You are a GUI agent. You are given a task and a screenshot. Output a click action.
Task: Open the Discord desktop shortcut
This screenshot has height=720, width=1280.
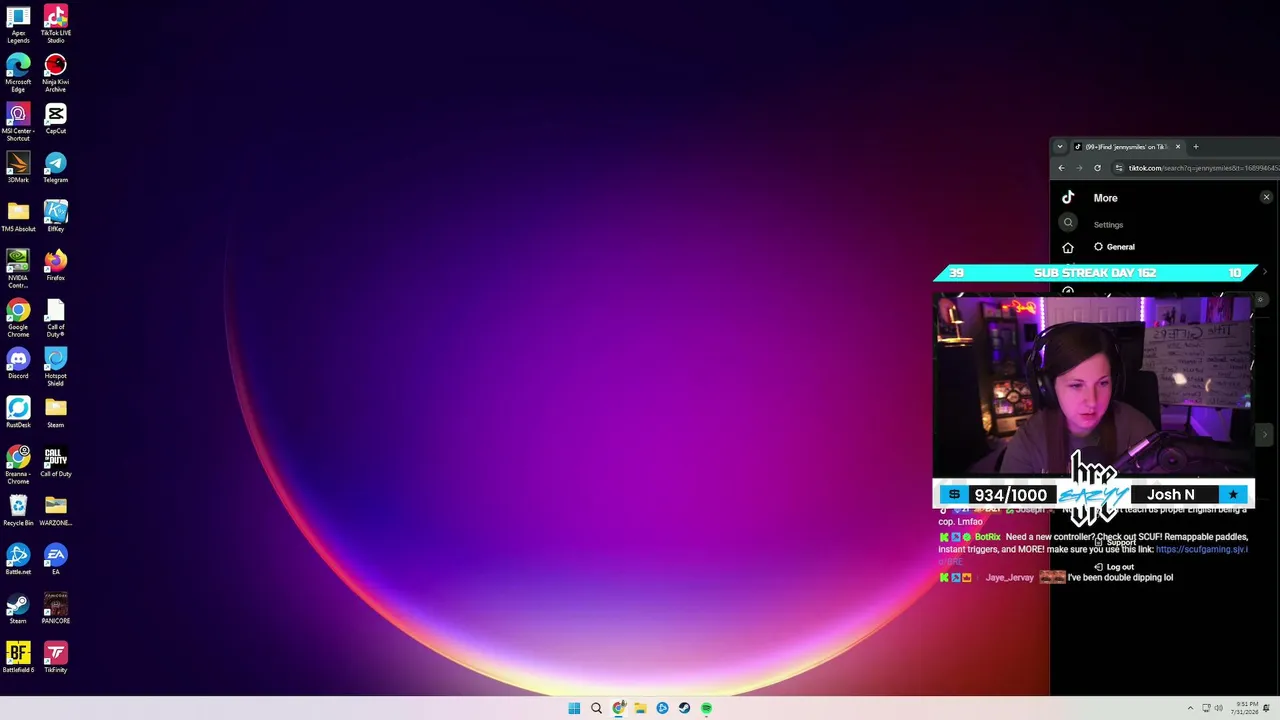18,363
